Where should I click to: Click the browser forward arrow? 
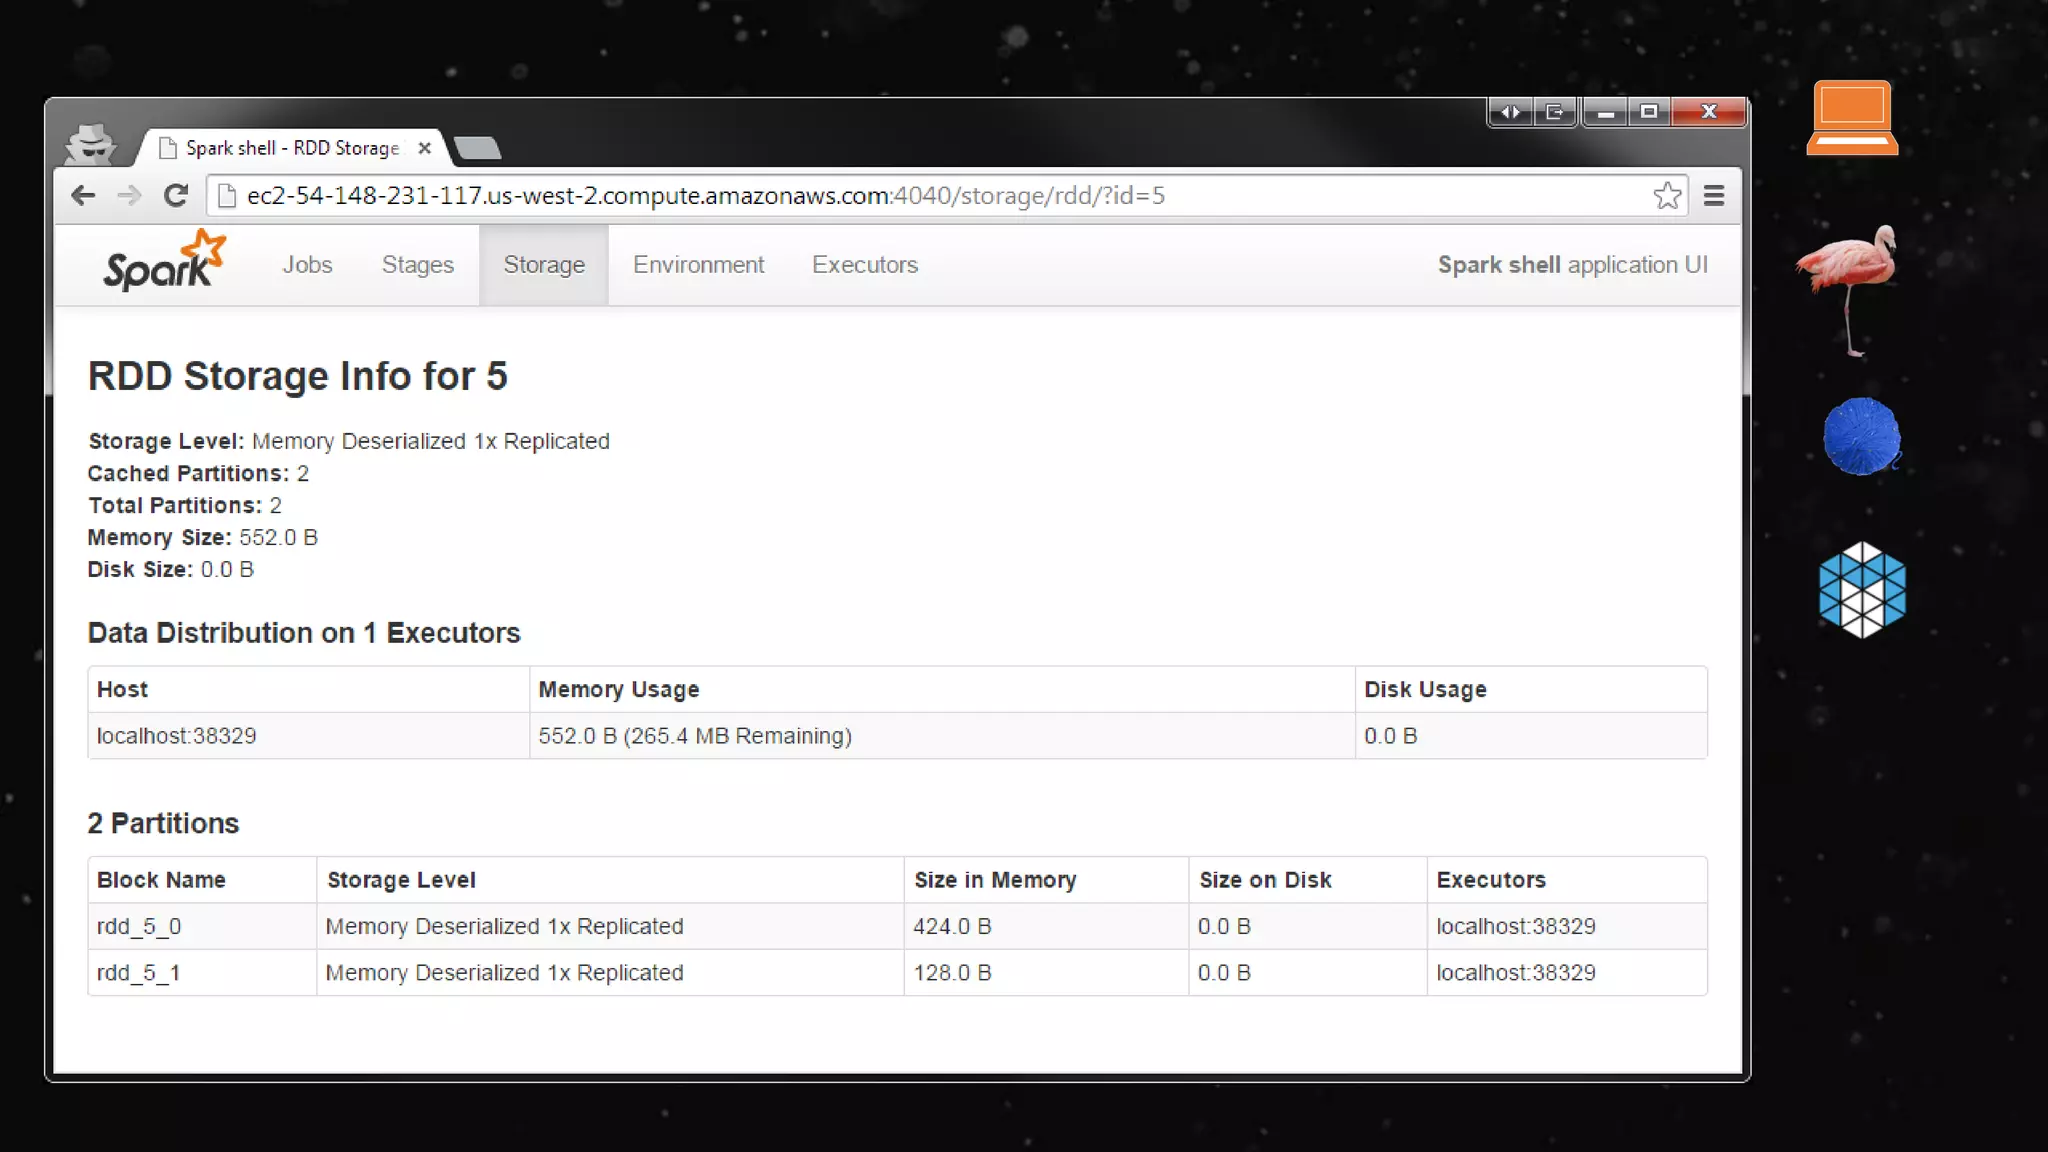click(x=129, y=196)
